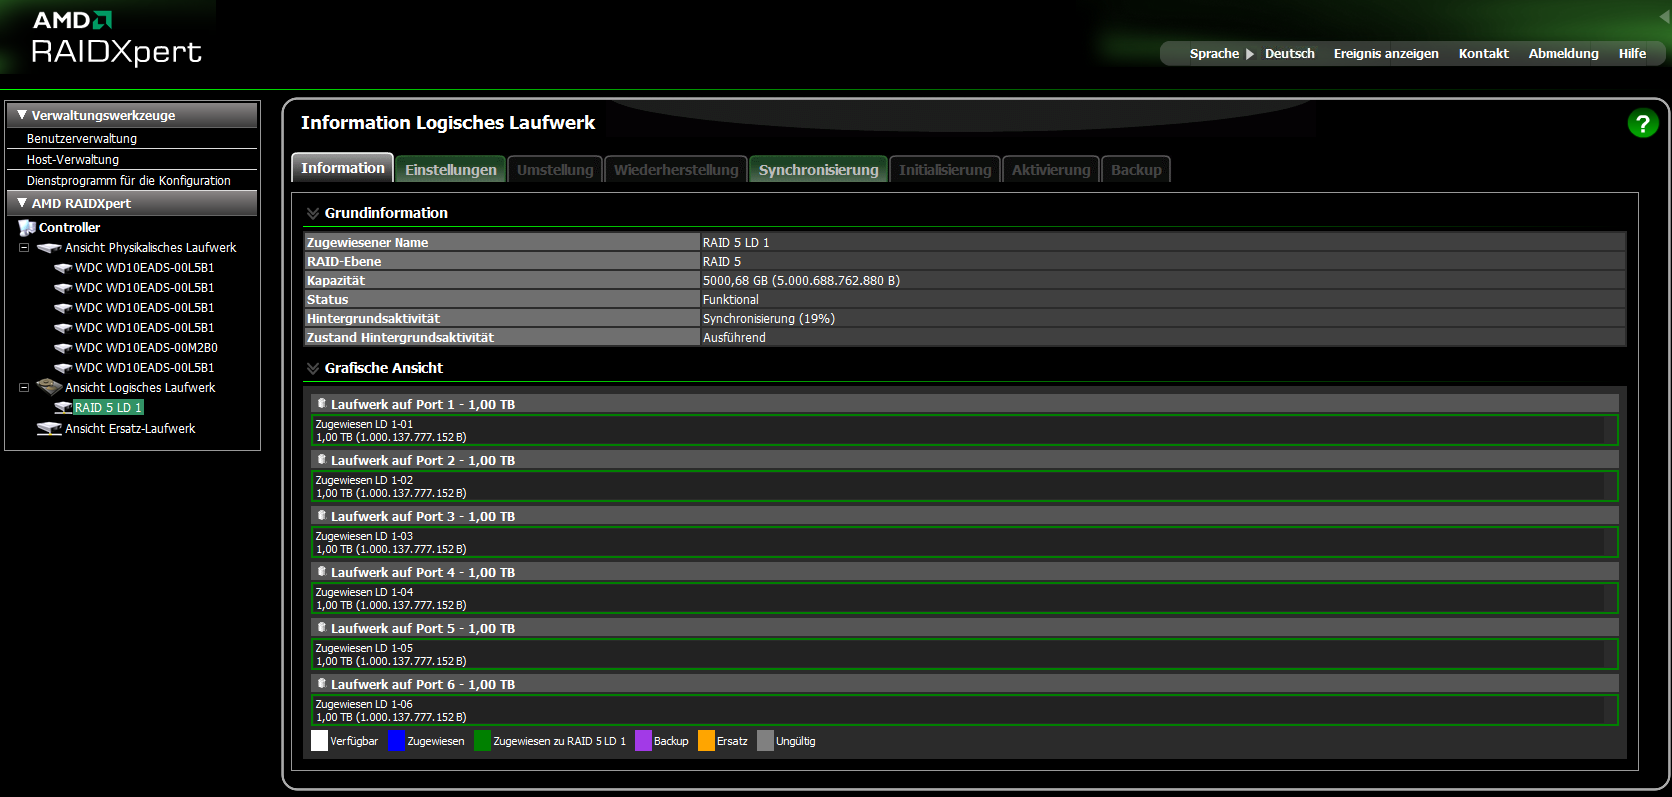Select the WDC WD10EADS-00M2B0 drive entry
Screen dimensions: 1672x797
coord(146,348)
